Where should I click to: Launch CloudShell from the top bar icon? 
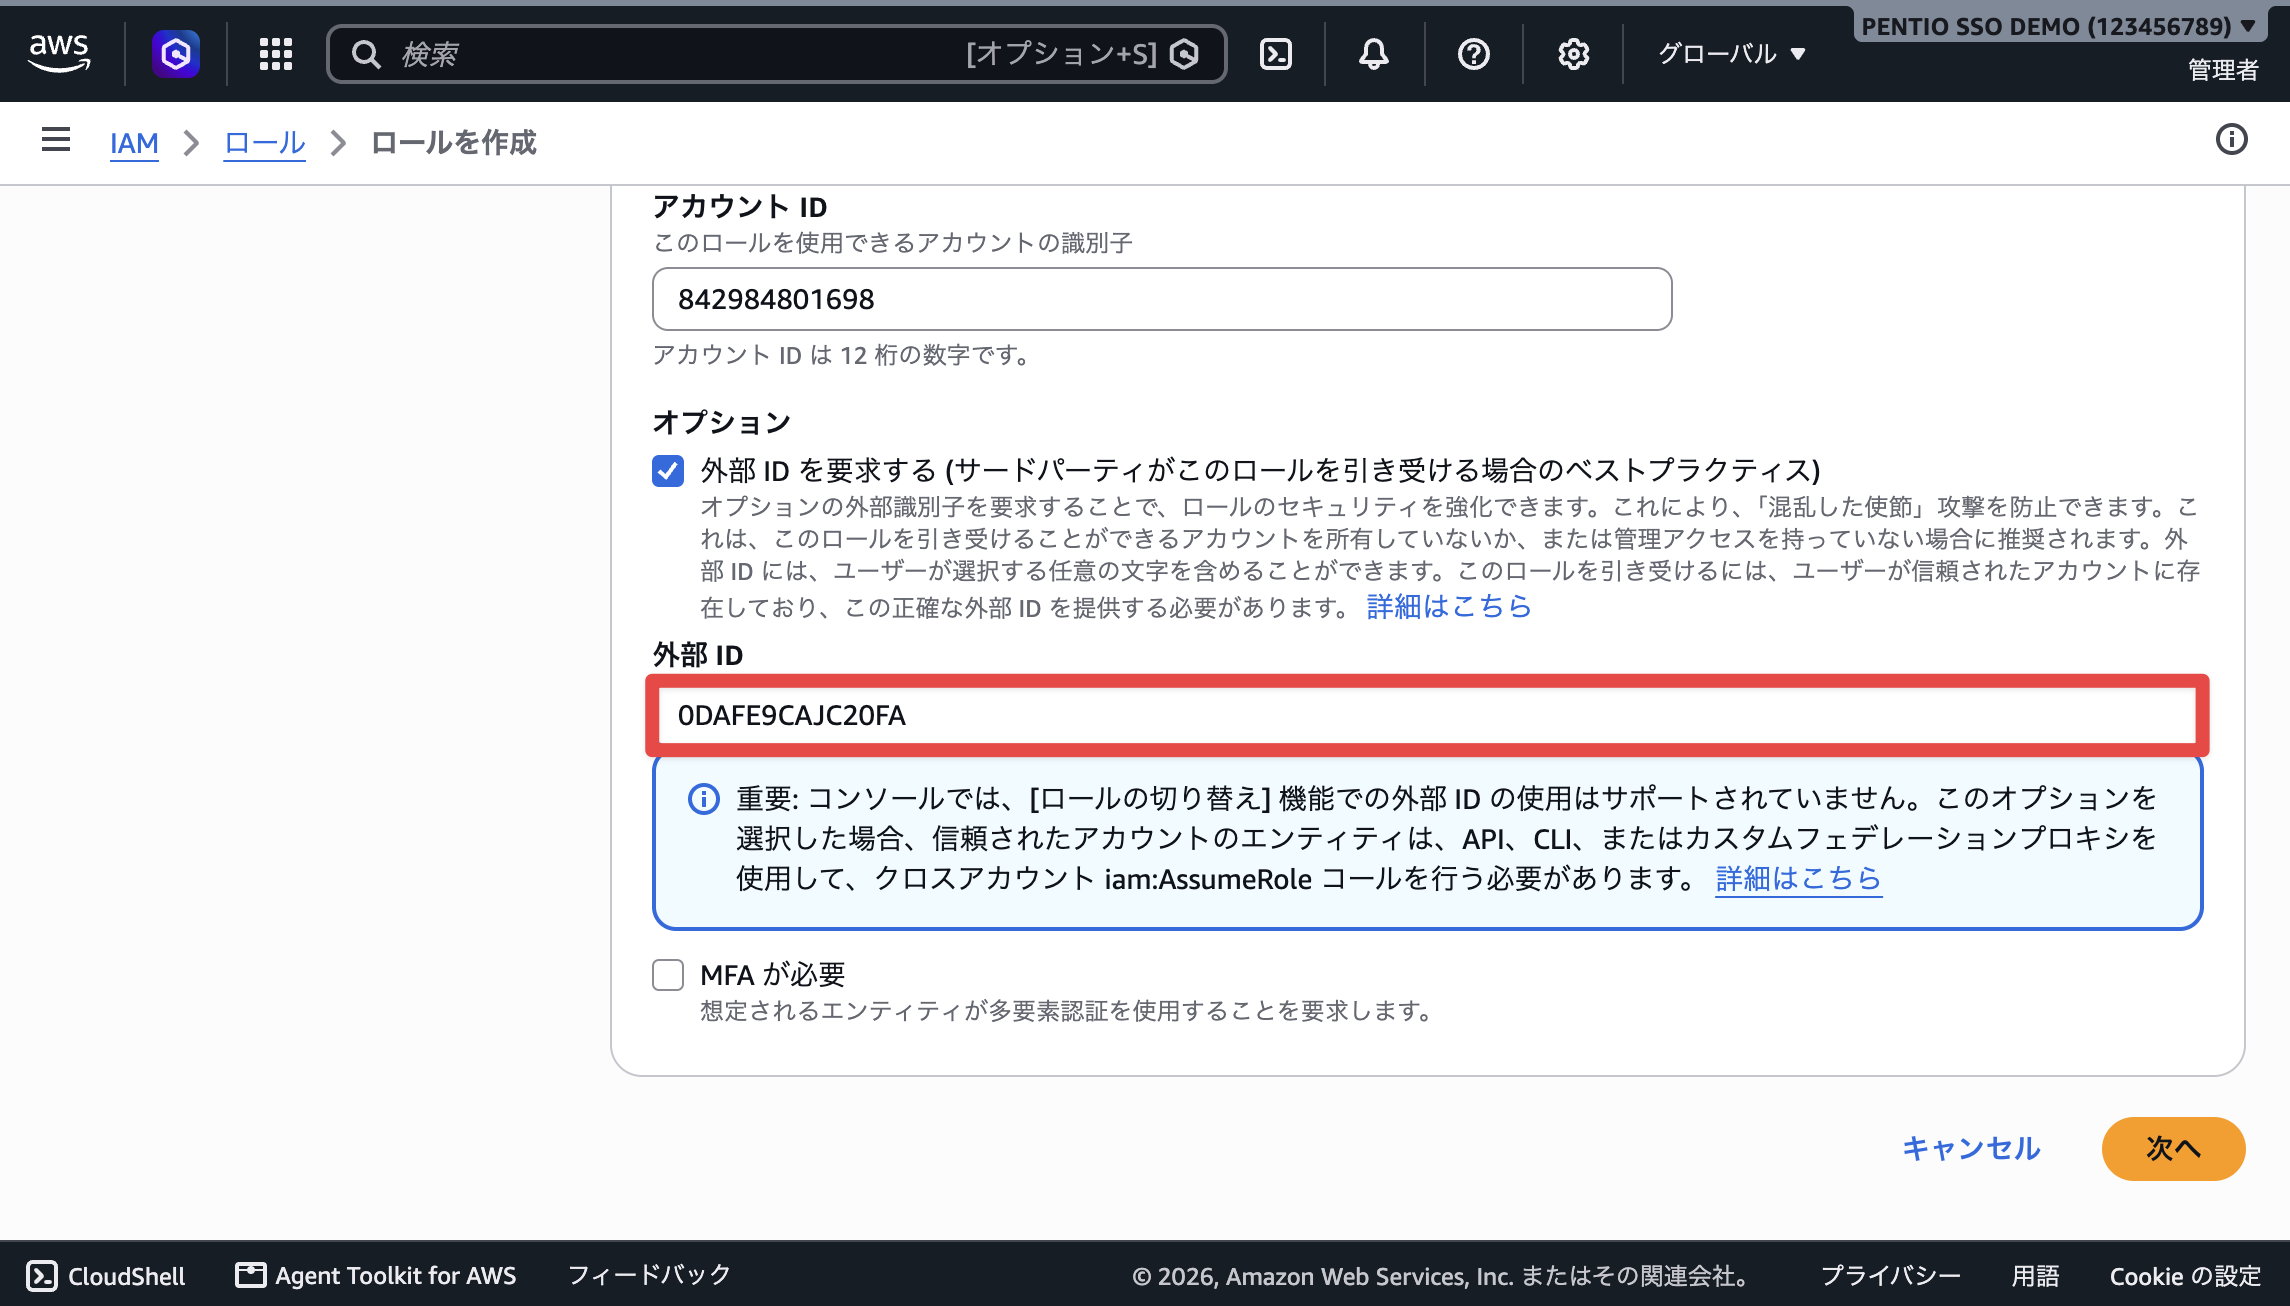click(x=1276, y=54)
